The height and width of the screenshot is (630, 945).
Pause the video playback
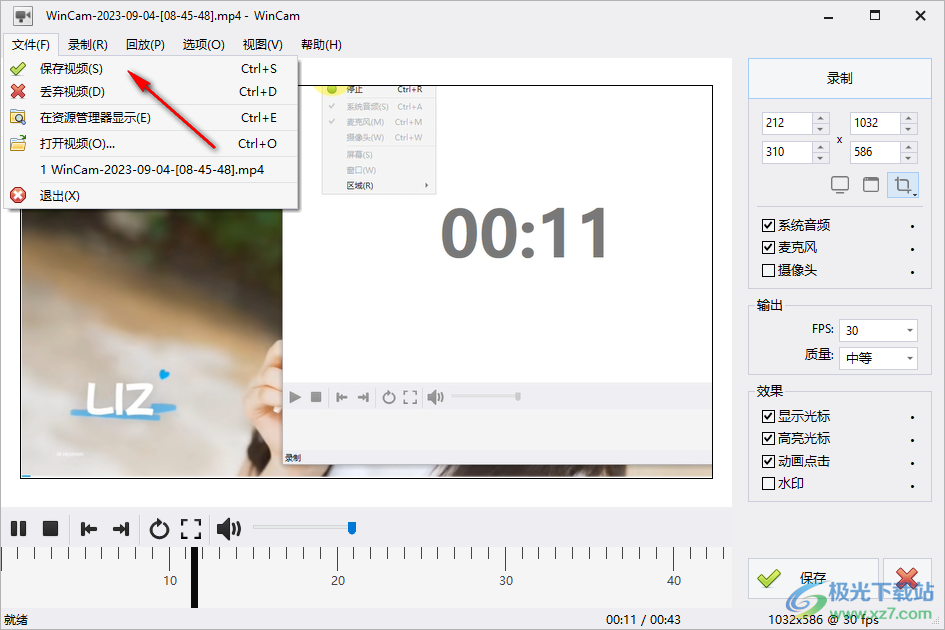click(x=19, y=529)
